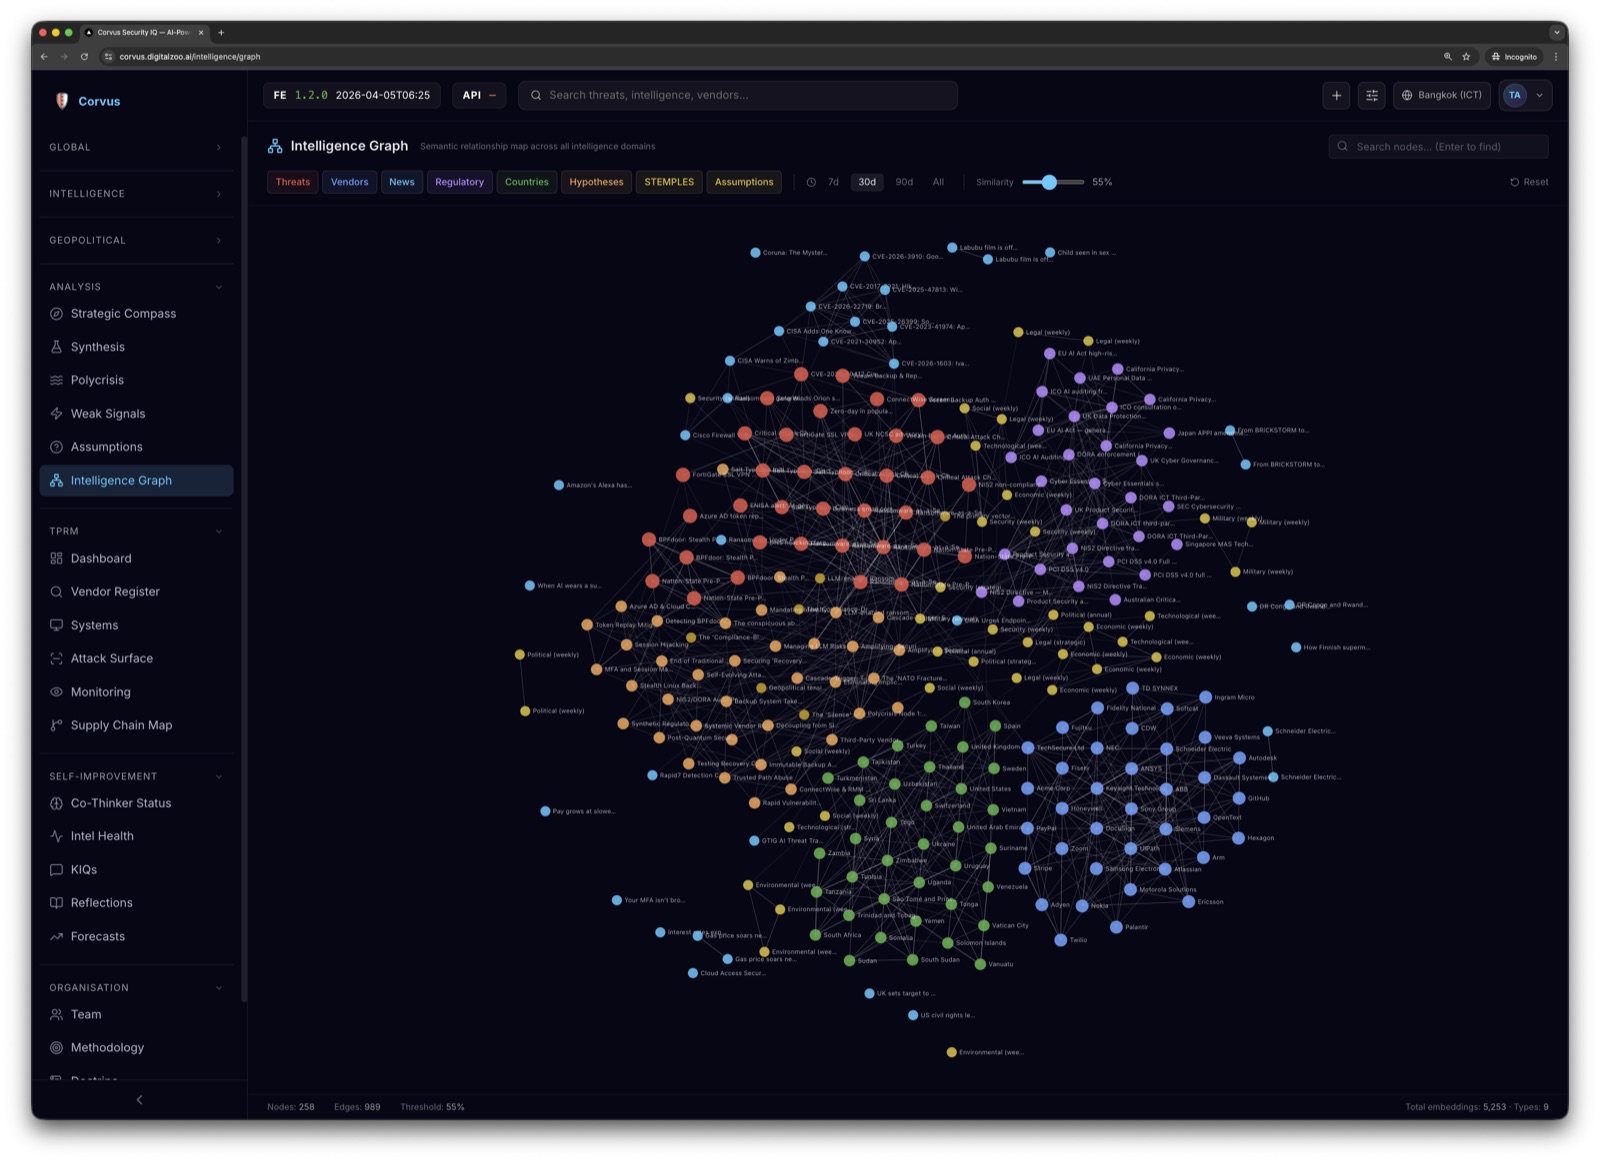Open Bangkok (ICT) timezone selector
This screenshot has height=1161, width=1600.
pyautogui.click(x=1442, y=96)
